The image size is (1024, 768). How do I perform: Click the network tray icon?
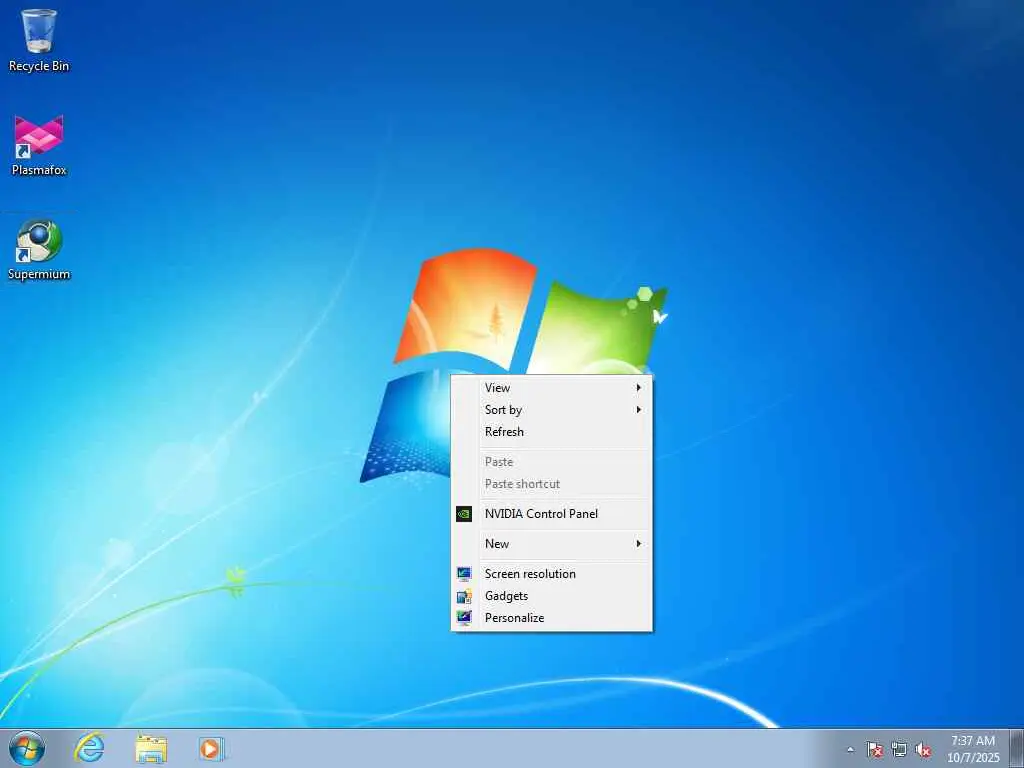click(899, 750)
